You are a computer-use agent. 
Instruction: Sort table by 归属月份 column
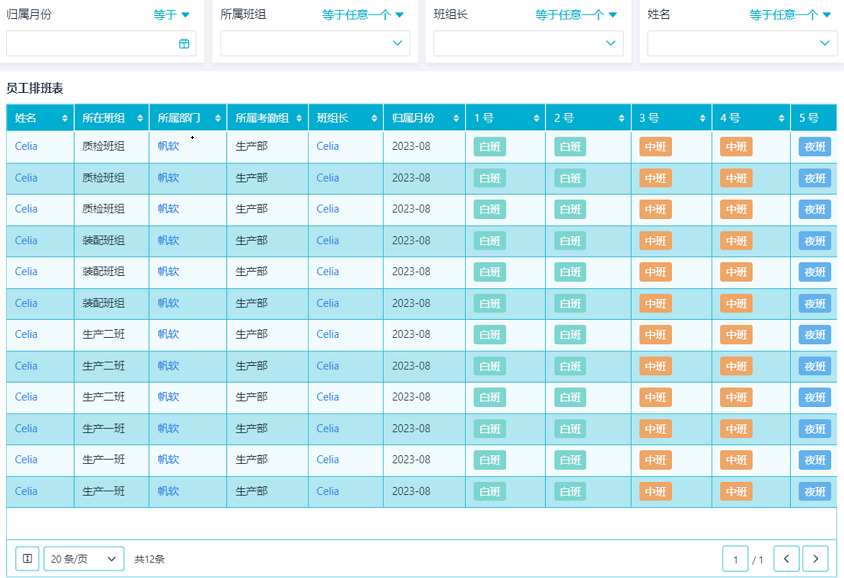456,118
